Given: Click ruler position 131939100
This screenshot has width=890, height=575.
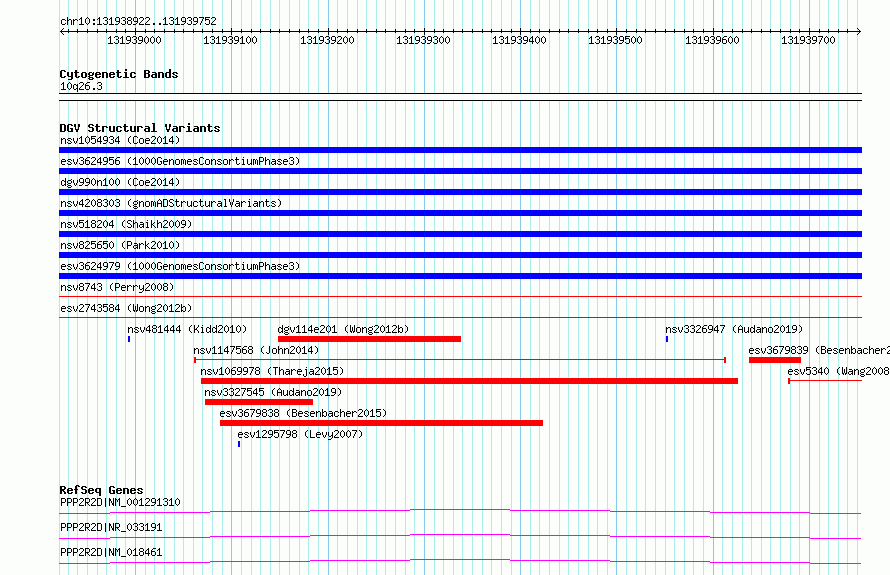Looking at the screenshot, I should tap(230, 40).
